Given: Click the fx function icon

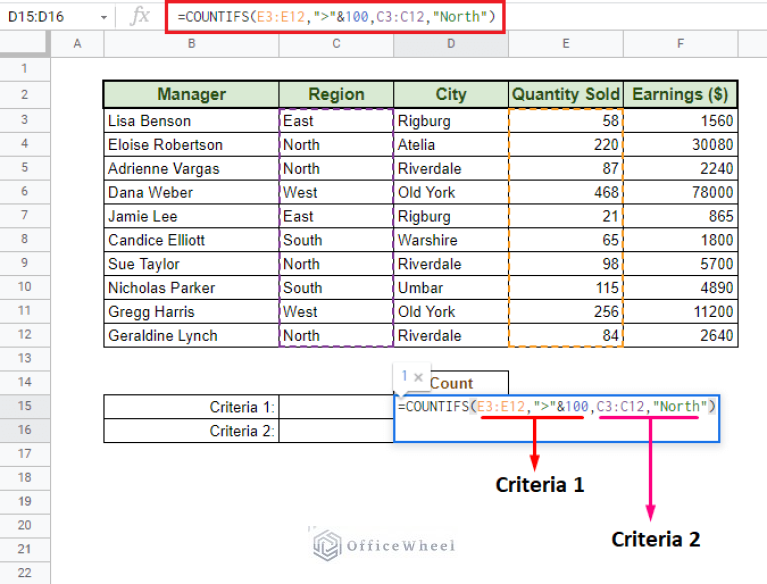Looking at the screenshot, I should pyautogui.click(x=141, y=16).
